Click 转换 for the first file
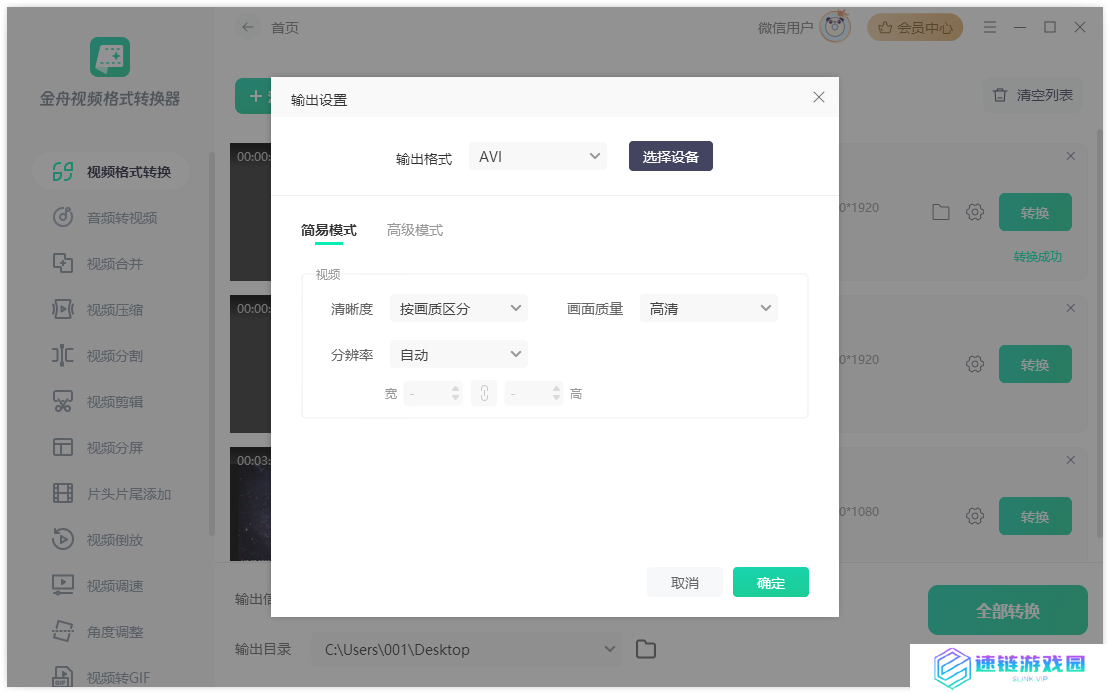The height and width of the screenshot is (694, 1110). tap(1035, 212)
